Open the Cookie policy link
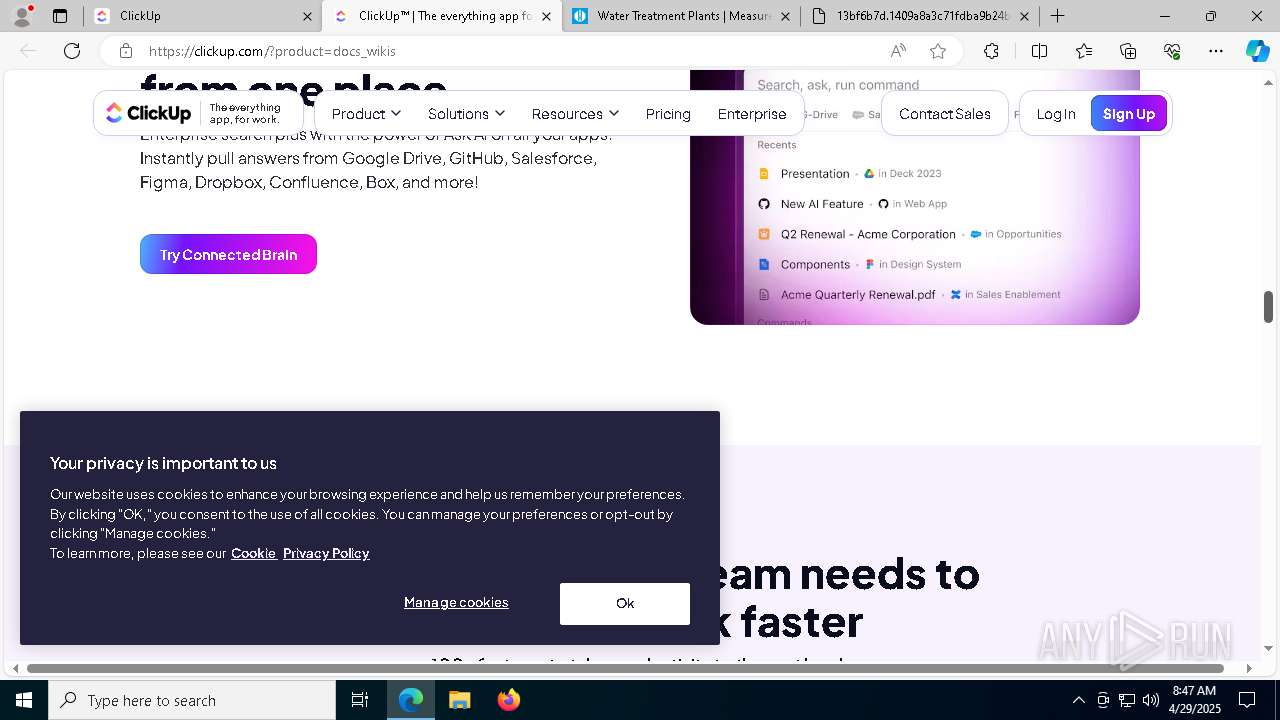Screen dimensions: 1280x720 coord(254,553)
